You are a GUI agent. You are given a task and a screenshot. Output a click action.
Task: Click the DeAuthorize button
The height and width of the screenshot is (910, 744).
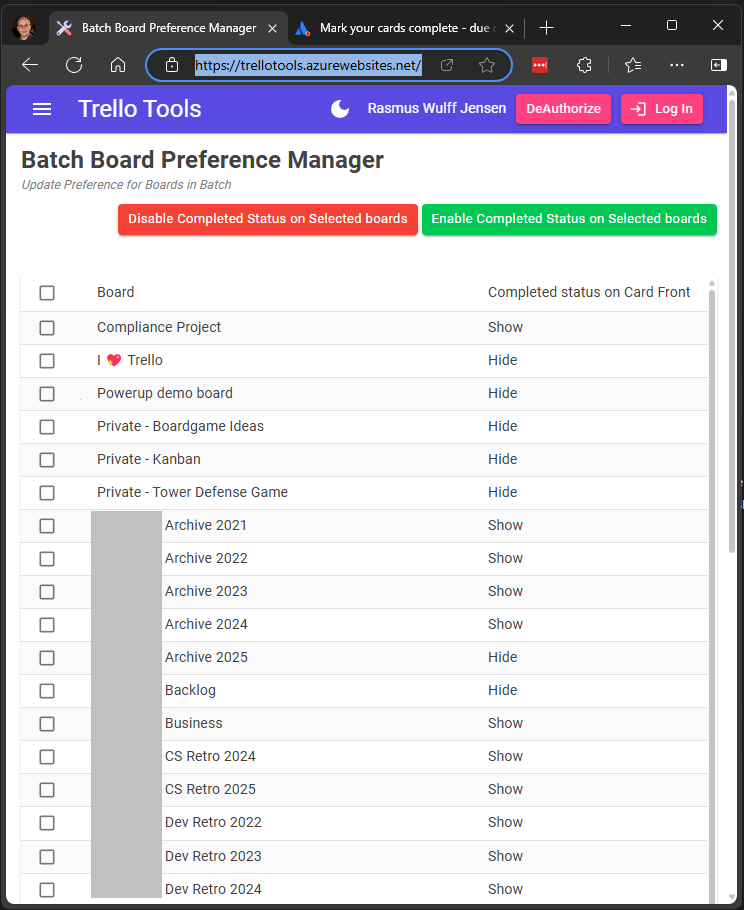(x=563, y=109)
